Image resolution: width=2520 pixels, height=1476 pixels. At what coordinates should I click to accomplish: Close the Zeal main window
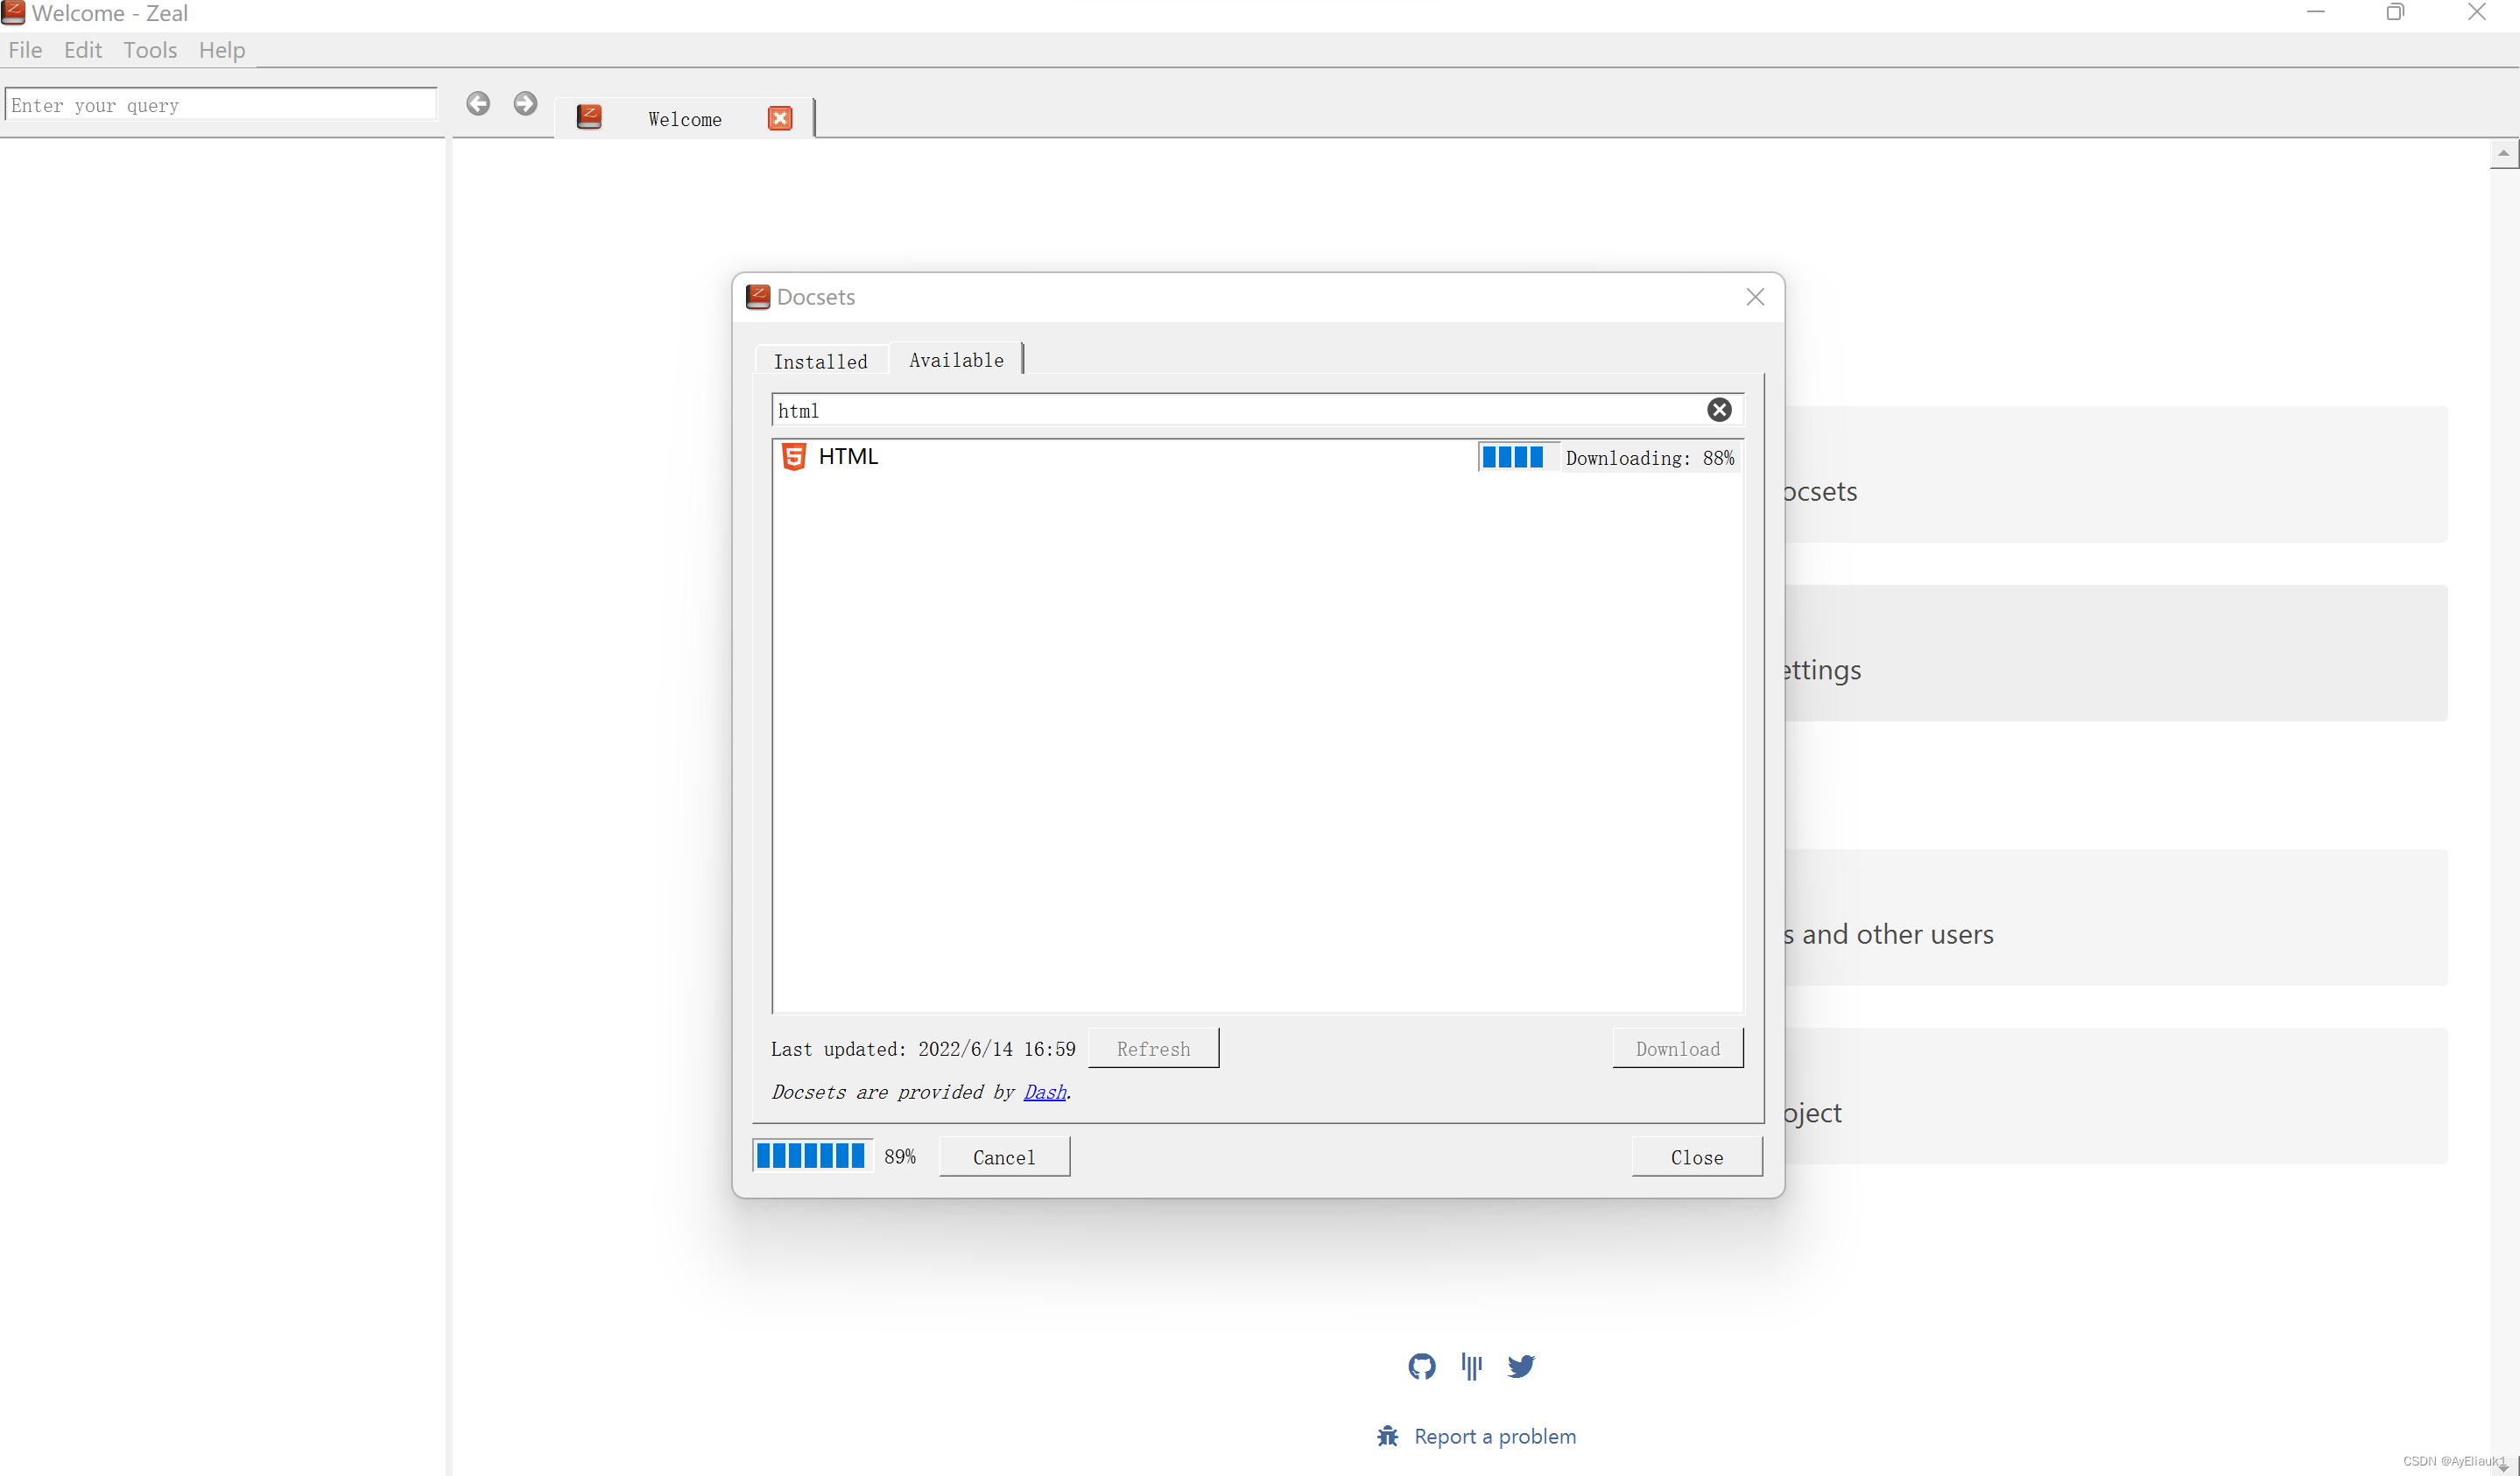[2476, 12]
